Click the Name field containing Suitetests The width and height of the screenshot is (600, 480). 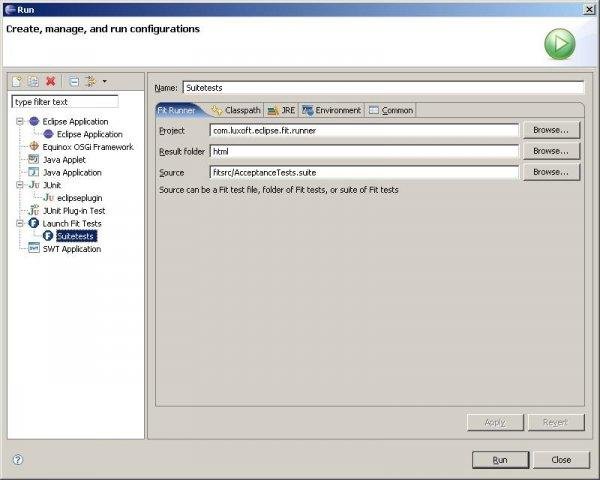tap(383, 88)
